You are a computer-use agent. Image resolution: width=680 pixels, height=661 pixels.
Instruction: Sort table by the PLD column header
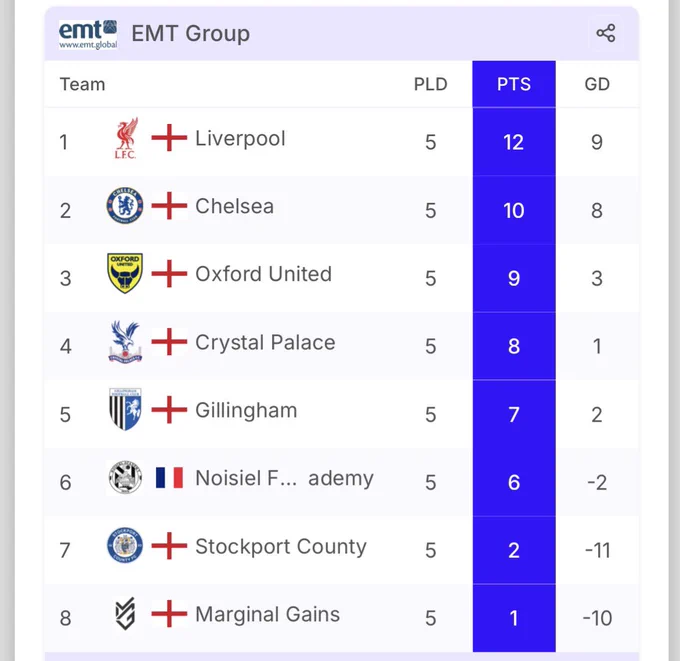430,84
